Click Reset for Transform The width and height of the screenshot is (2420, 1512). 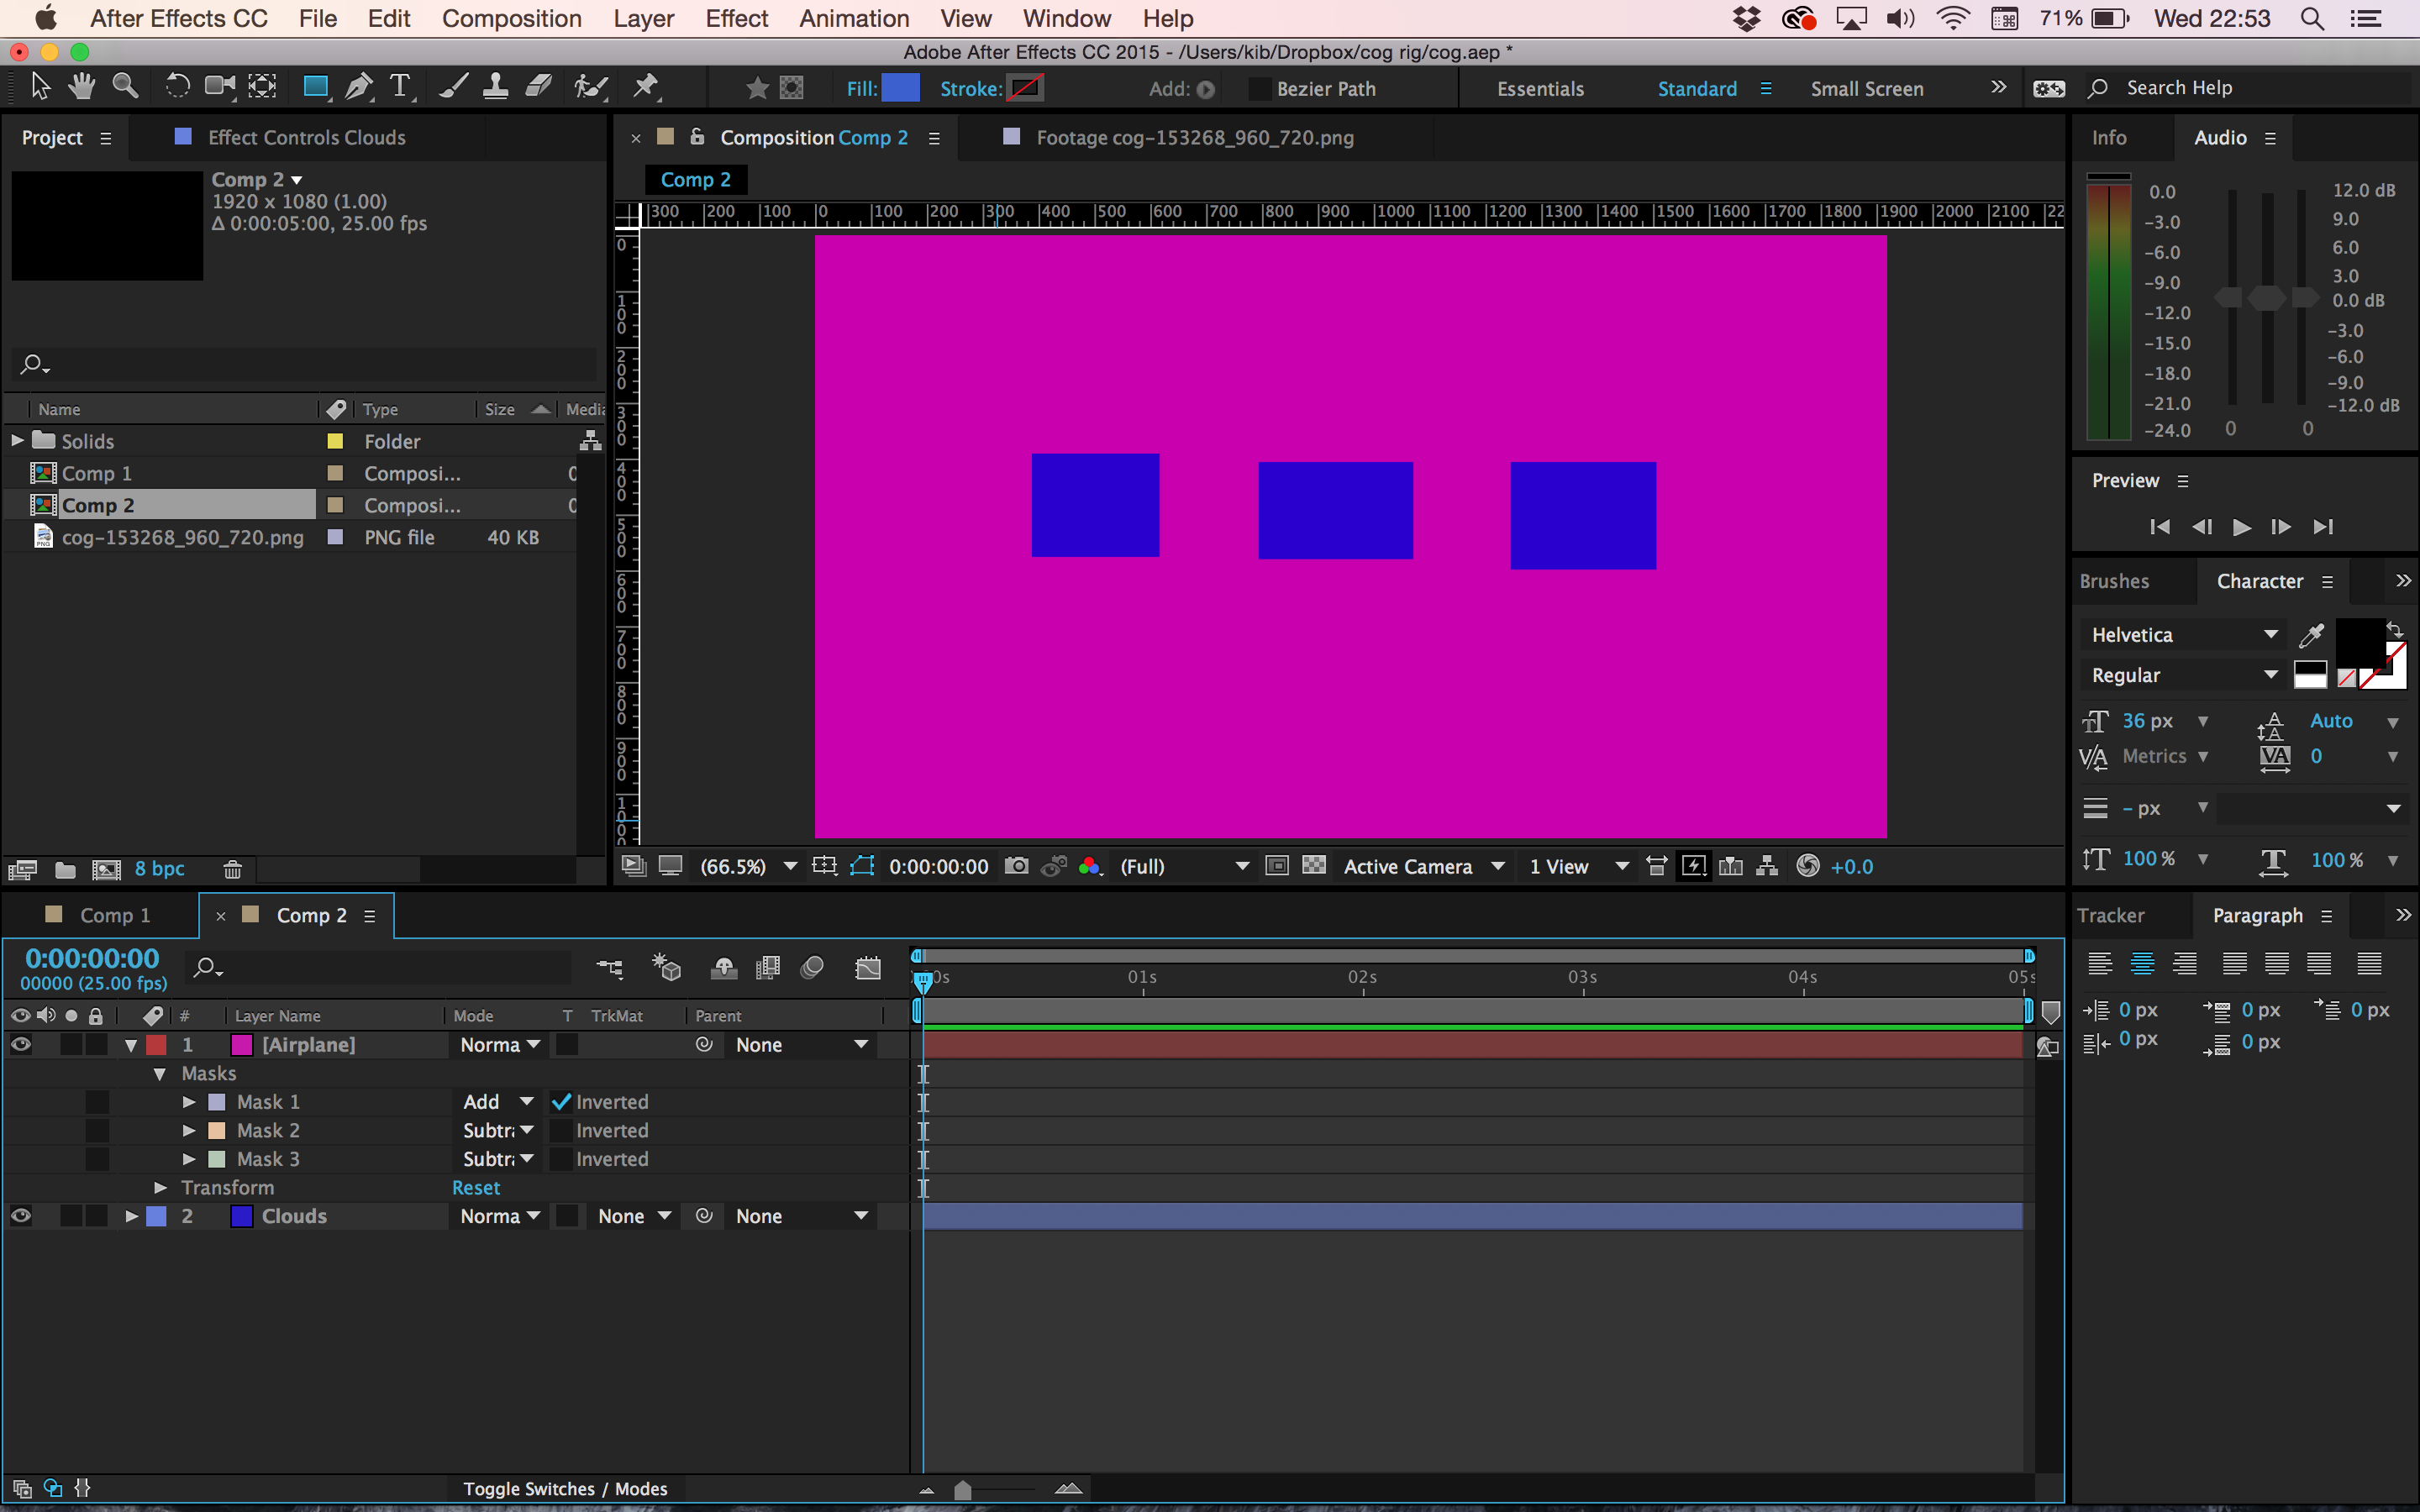(x=475, y=1187)
